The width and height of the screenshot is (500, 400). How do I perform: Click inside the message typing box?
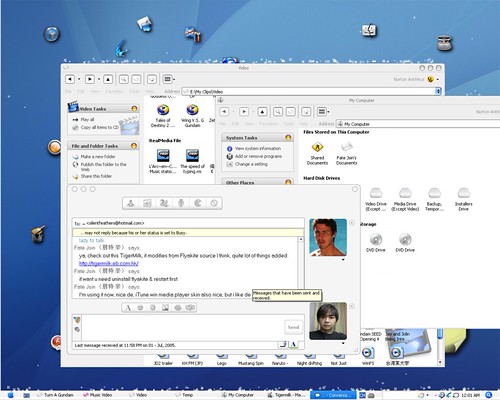tap(182, 327)
